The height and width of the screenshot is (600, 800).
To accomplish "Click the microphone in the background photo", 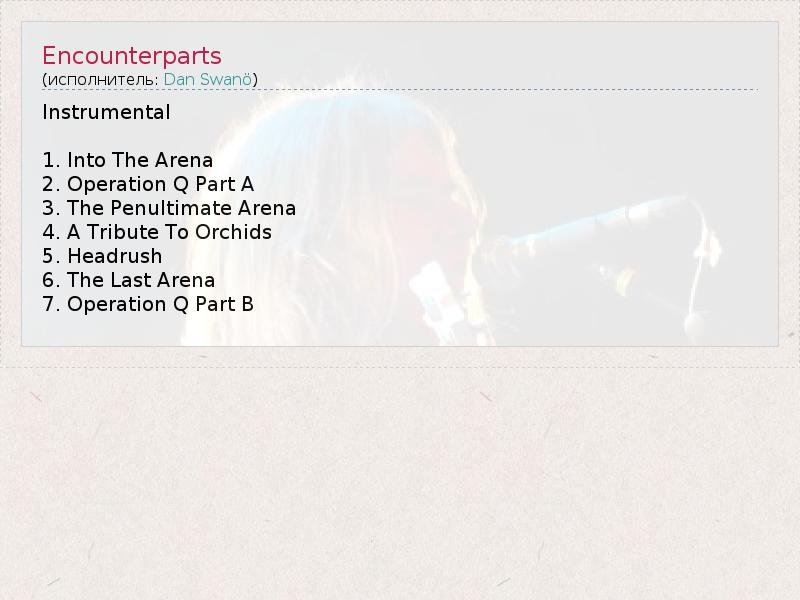I will (640, 215).
